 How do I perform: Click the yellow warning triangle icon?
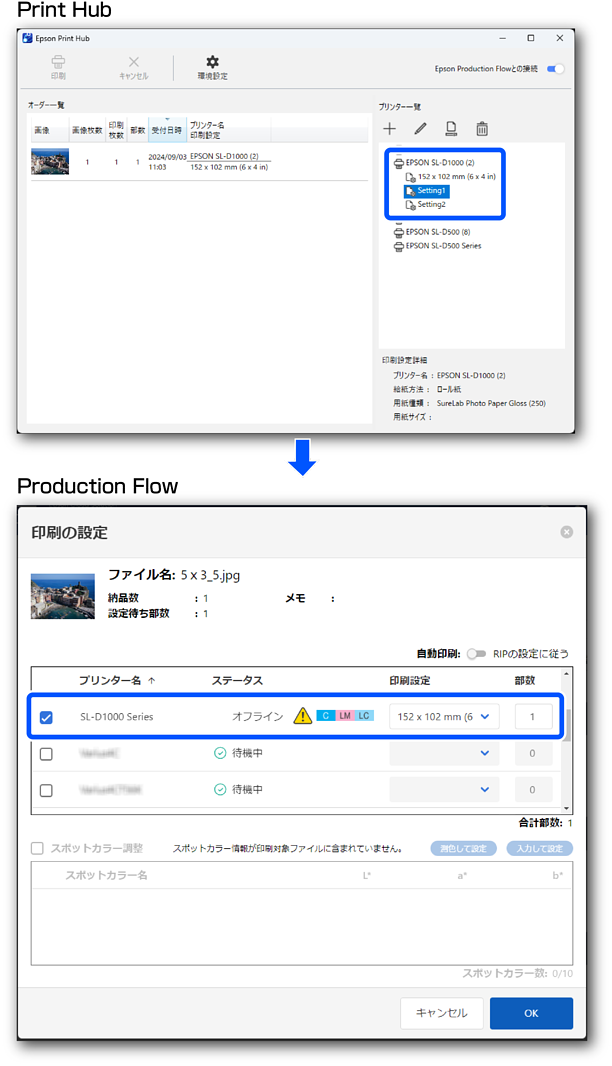302,716
